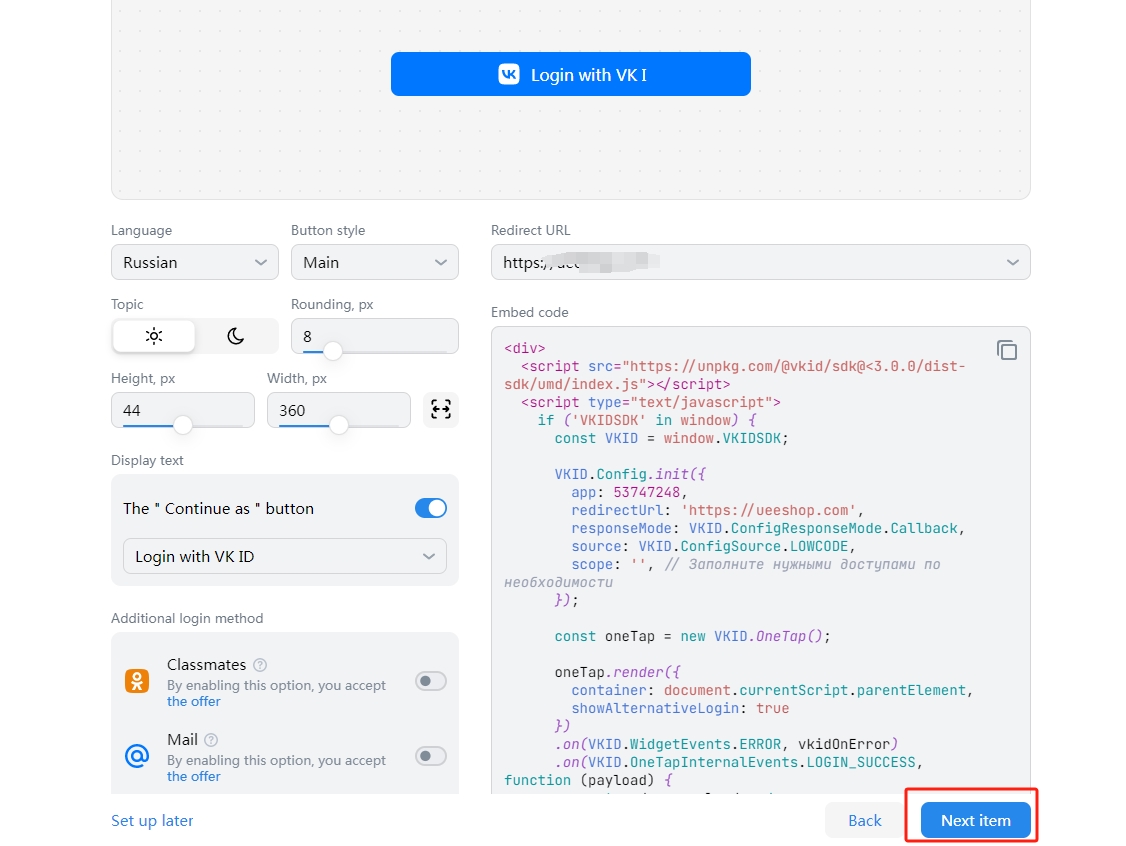Open the Login with VK ID text dropdown
The height and width of the screenshot is (846, 1126).
(x=284, y=557)
